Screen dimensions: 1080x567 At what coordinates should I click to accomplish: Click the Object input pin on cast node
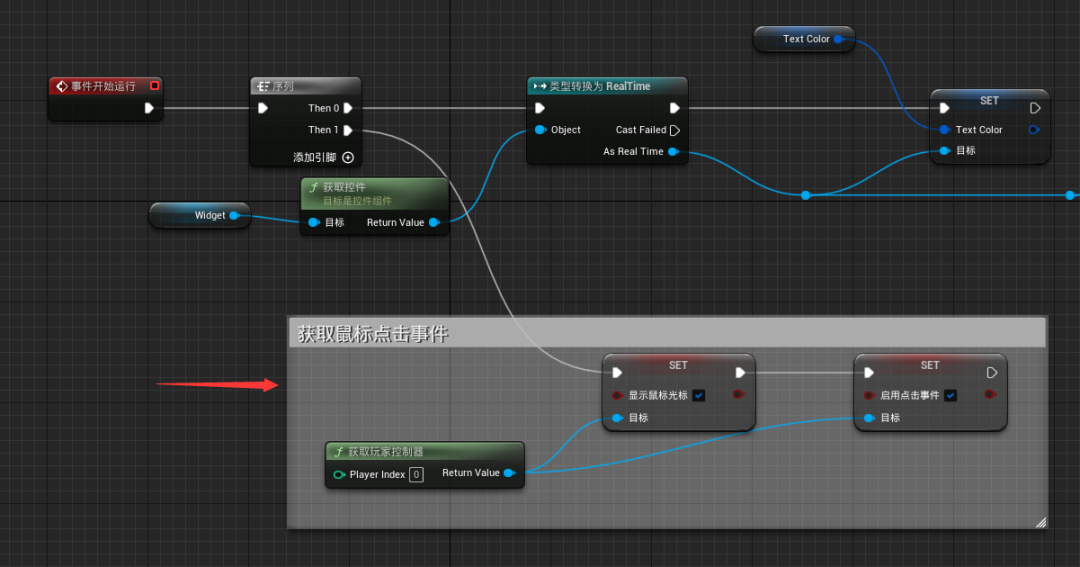click(541, 130)
